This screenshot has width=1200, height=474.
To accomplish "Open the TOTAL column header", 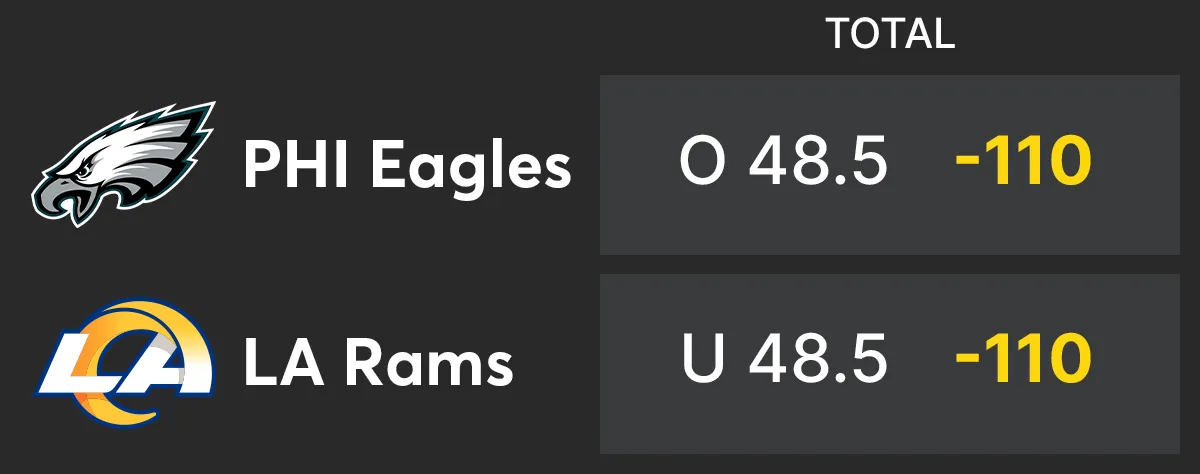I will (890, 35).
